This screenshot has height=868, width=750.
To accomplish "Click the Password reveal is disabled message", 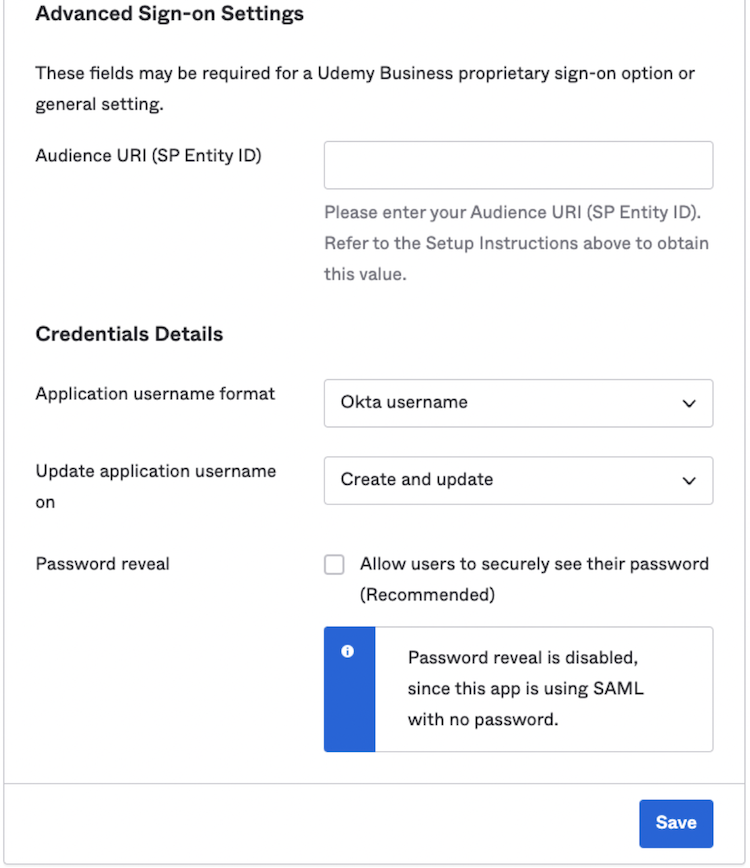I will coord(526,688).
